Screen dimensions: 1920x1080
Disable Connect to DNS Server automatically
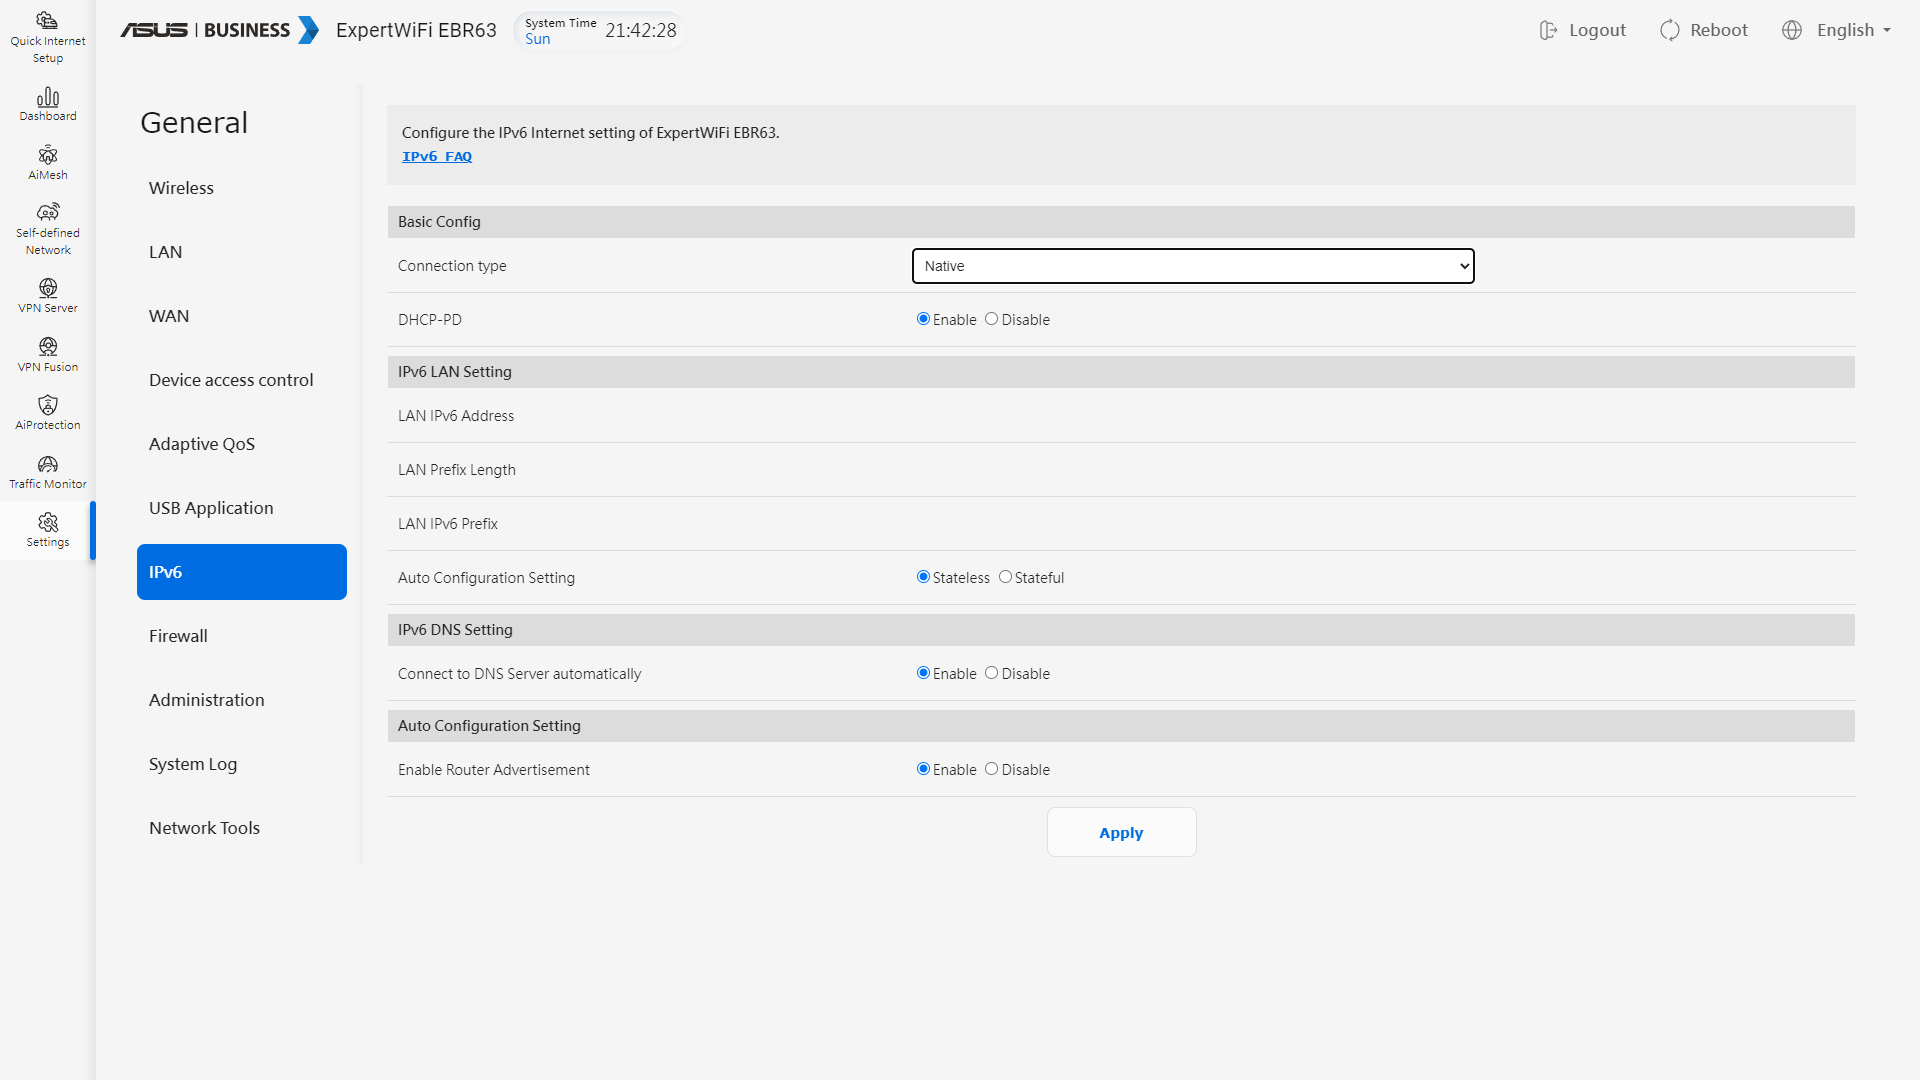tap(991, 673)
